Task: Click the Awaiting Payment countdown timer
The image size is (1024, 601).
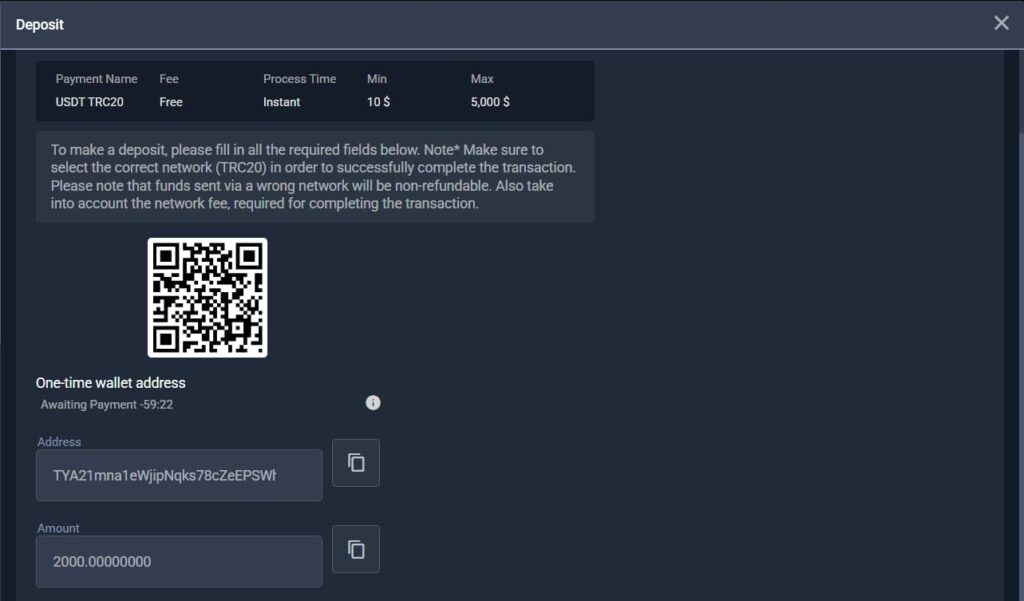Action: coord(106,404)
